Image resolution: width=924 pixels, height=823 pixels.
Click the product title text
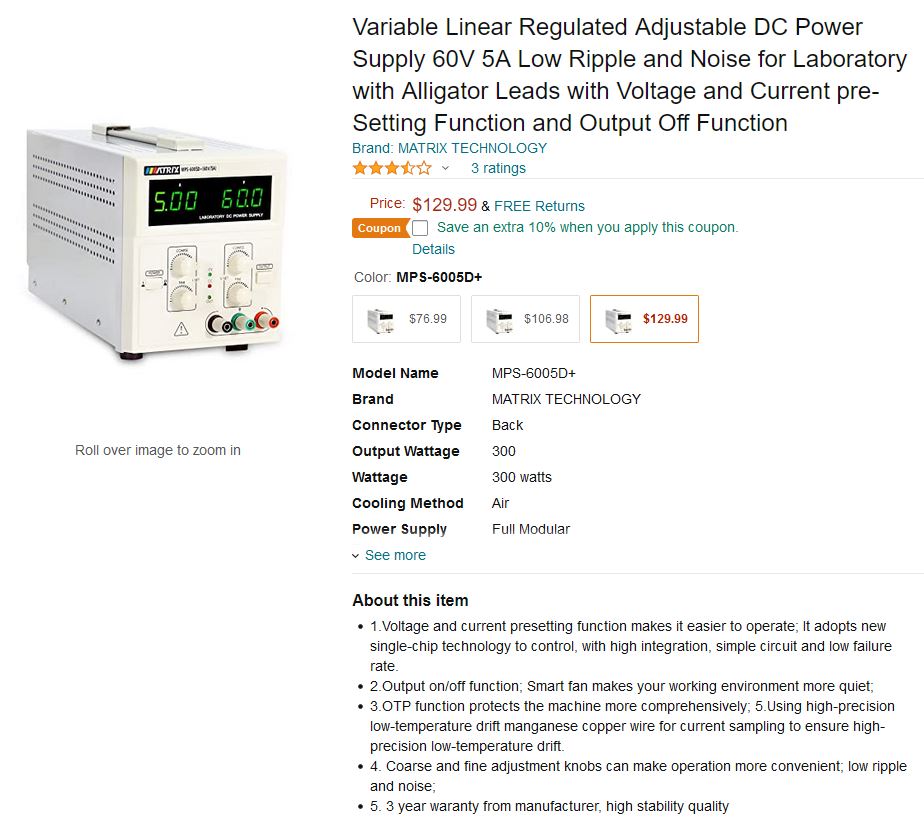tap(629, 75)
